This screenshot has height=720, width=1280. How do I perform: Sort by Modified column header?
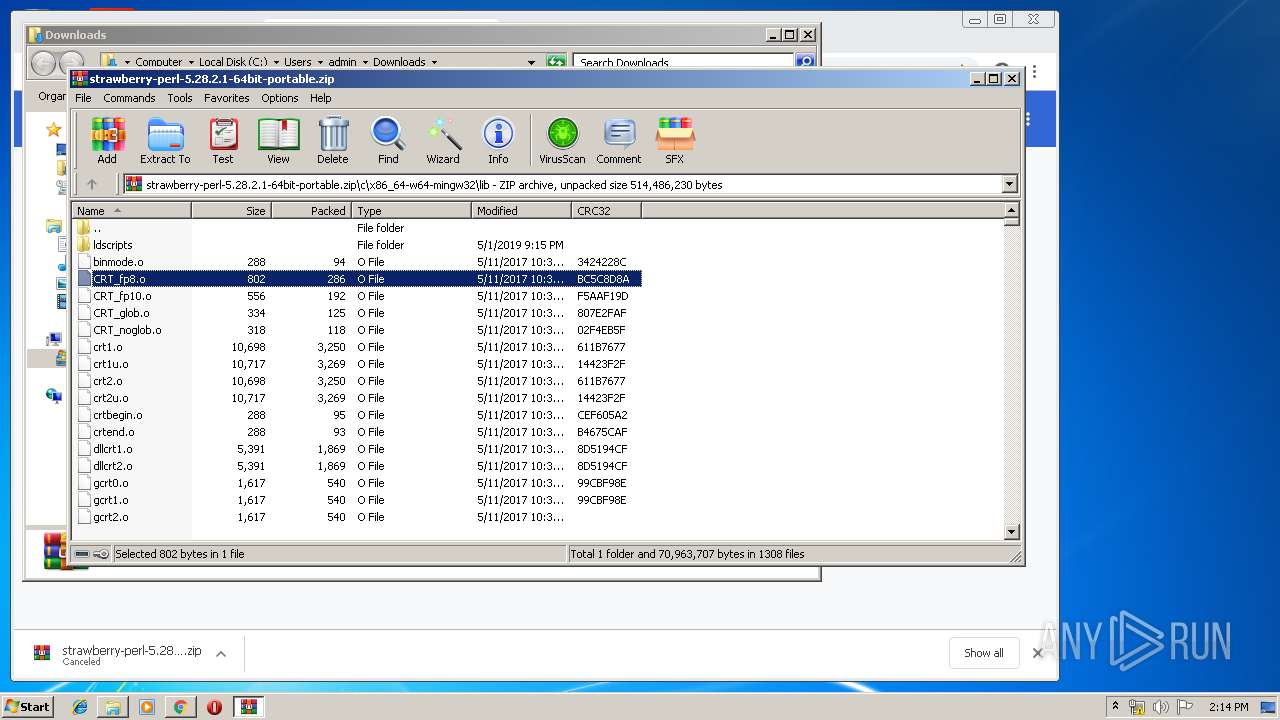521,211
